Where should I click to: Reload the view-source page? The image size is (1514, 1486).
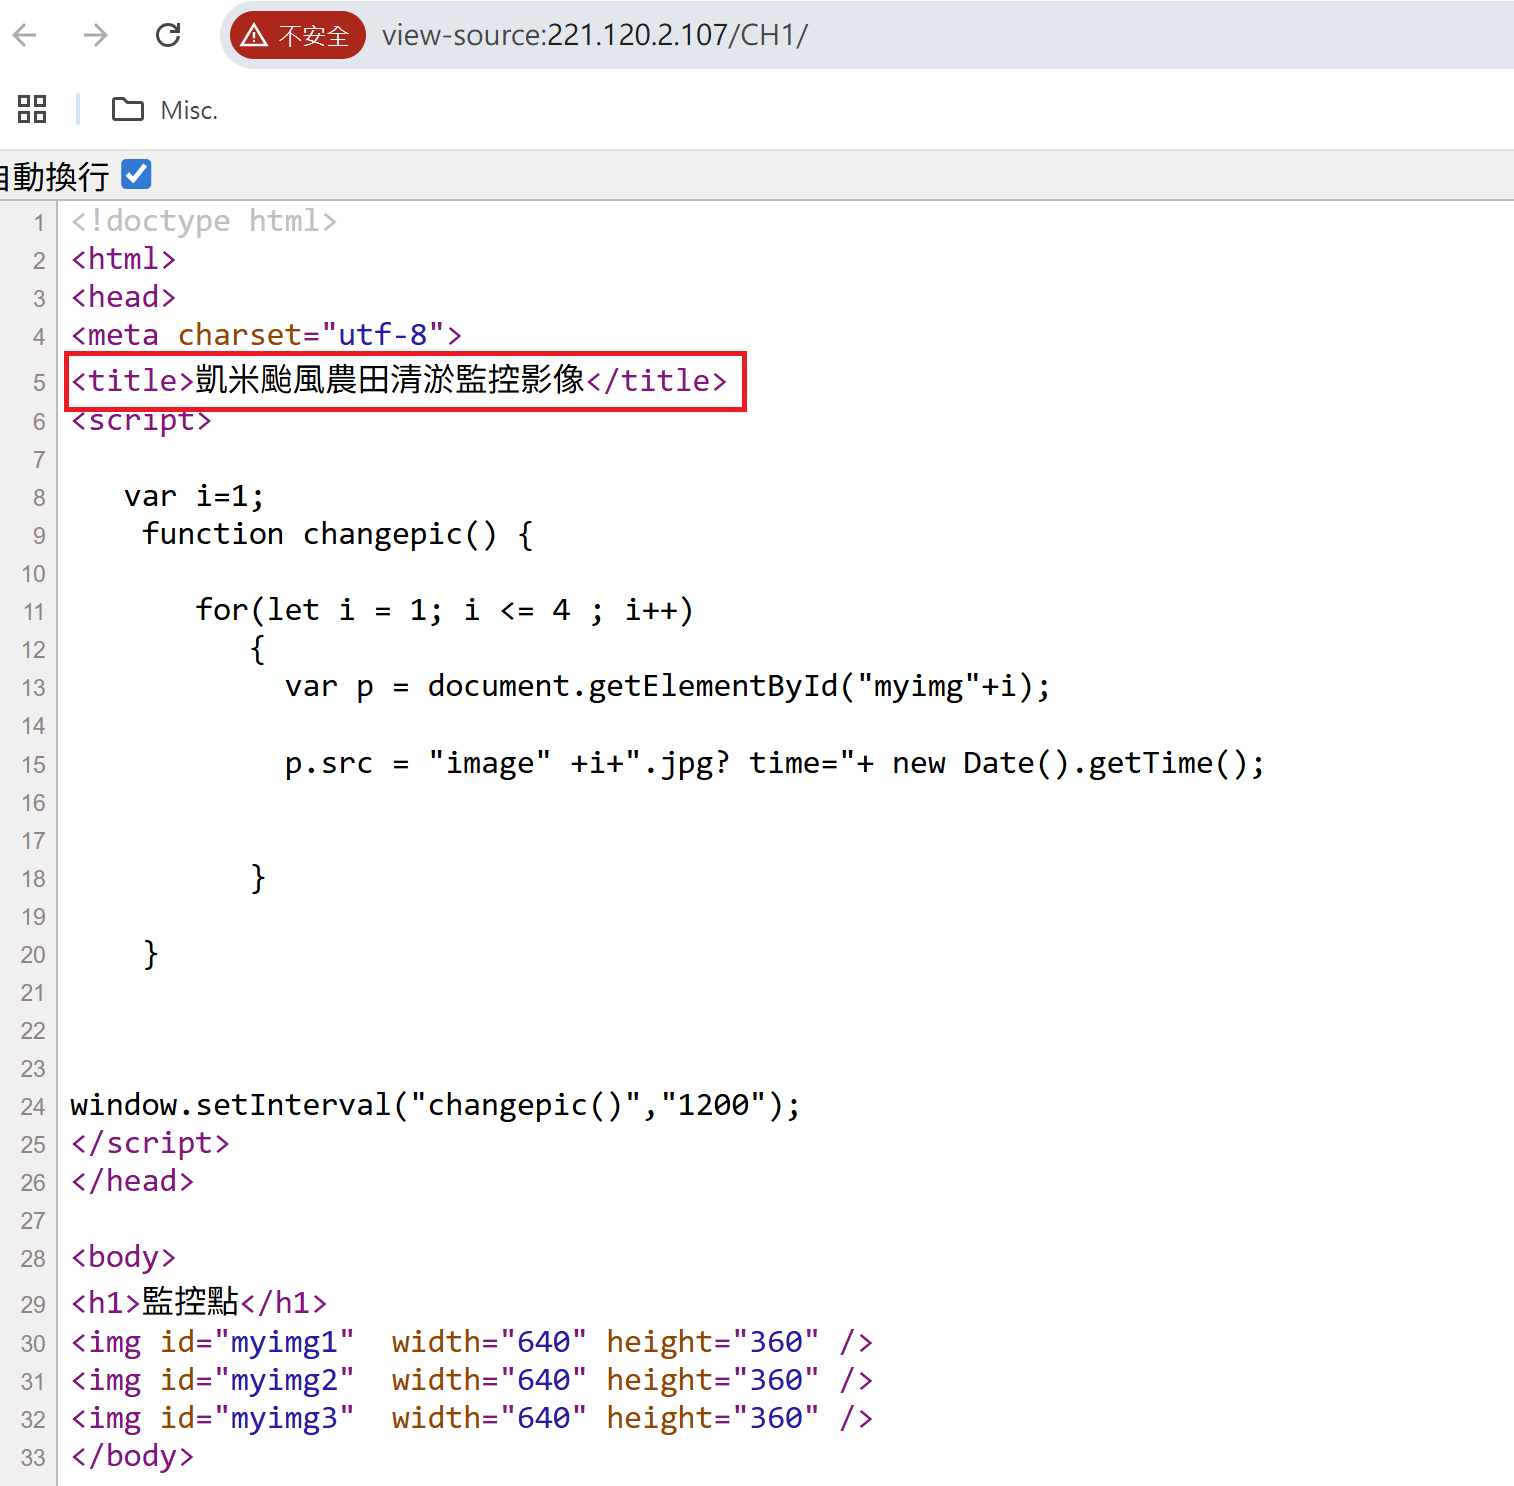[x=168, y=36]
